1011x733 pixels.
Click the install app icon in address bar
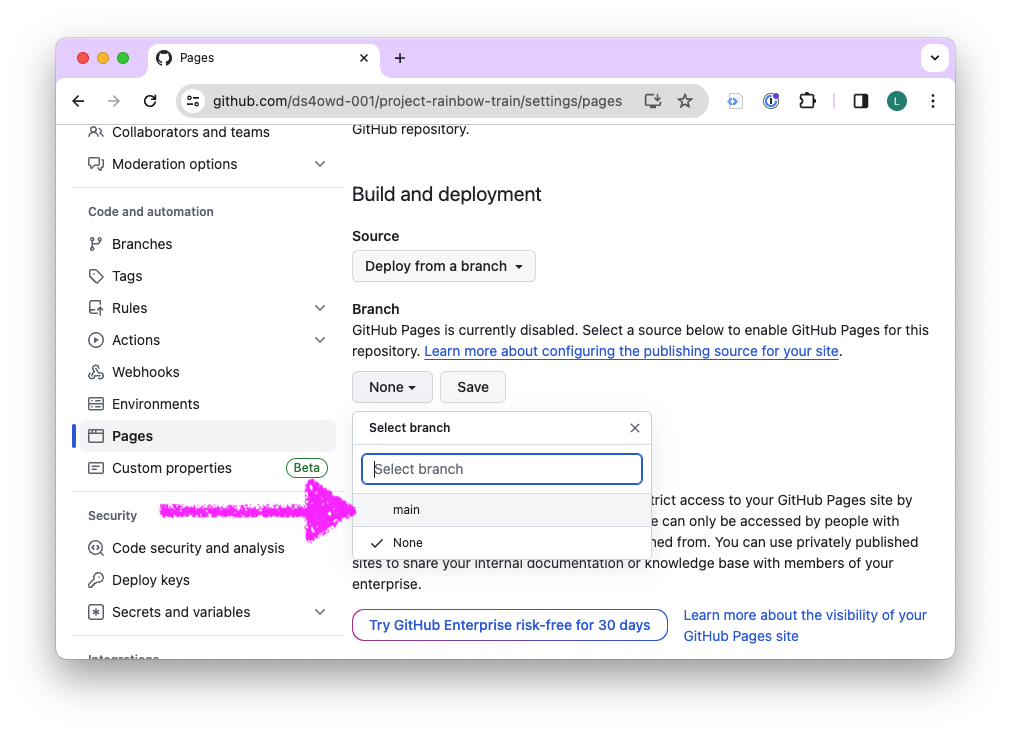[653, 101]
